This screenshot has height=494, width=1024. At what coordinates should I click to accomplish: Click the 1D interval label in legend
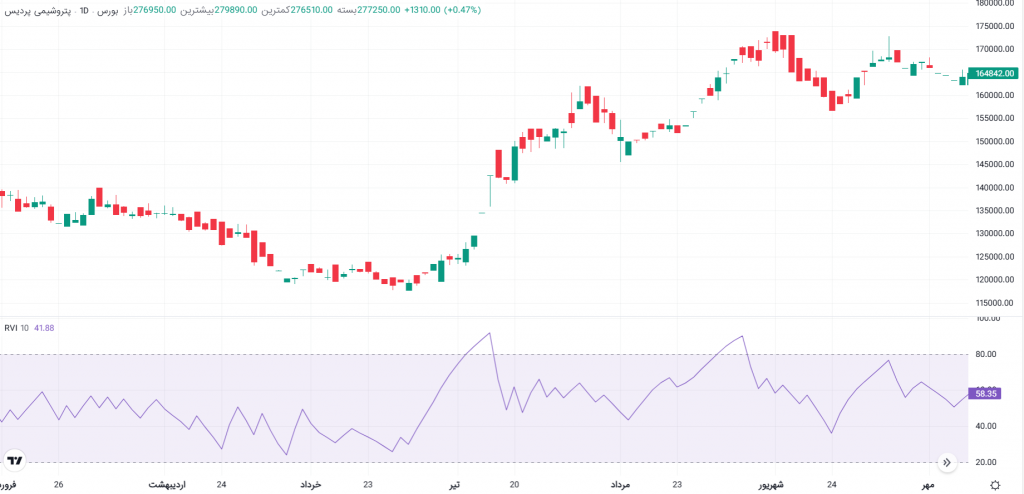(x=84, y=10)
